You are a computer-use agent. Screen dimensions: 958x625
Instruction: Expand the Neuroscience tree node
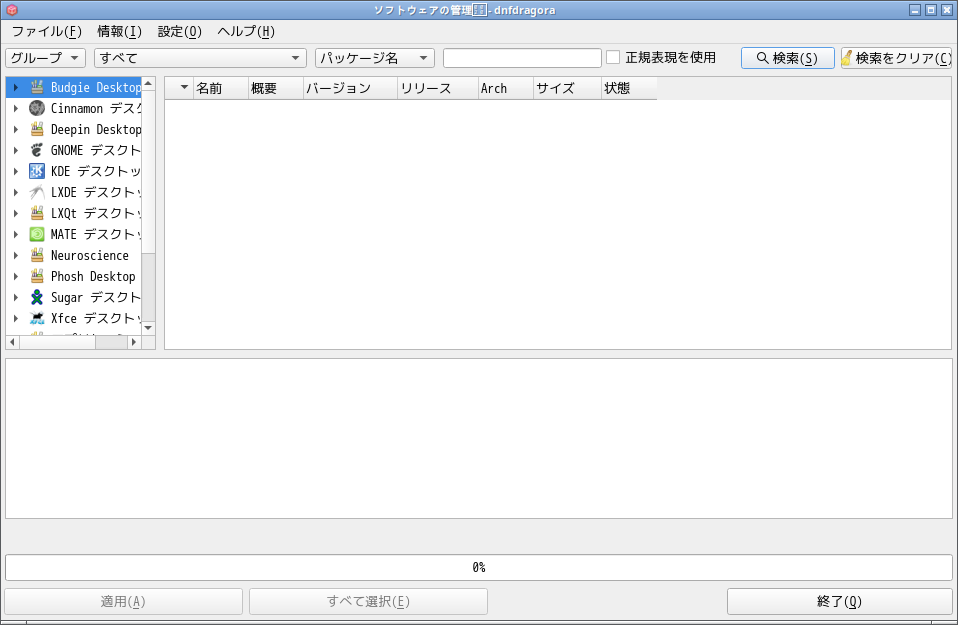click(x=16, y=255)
